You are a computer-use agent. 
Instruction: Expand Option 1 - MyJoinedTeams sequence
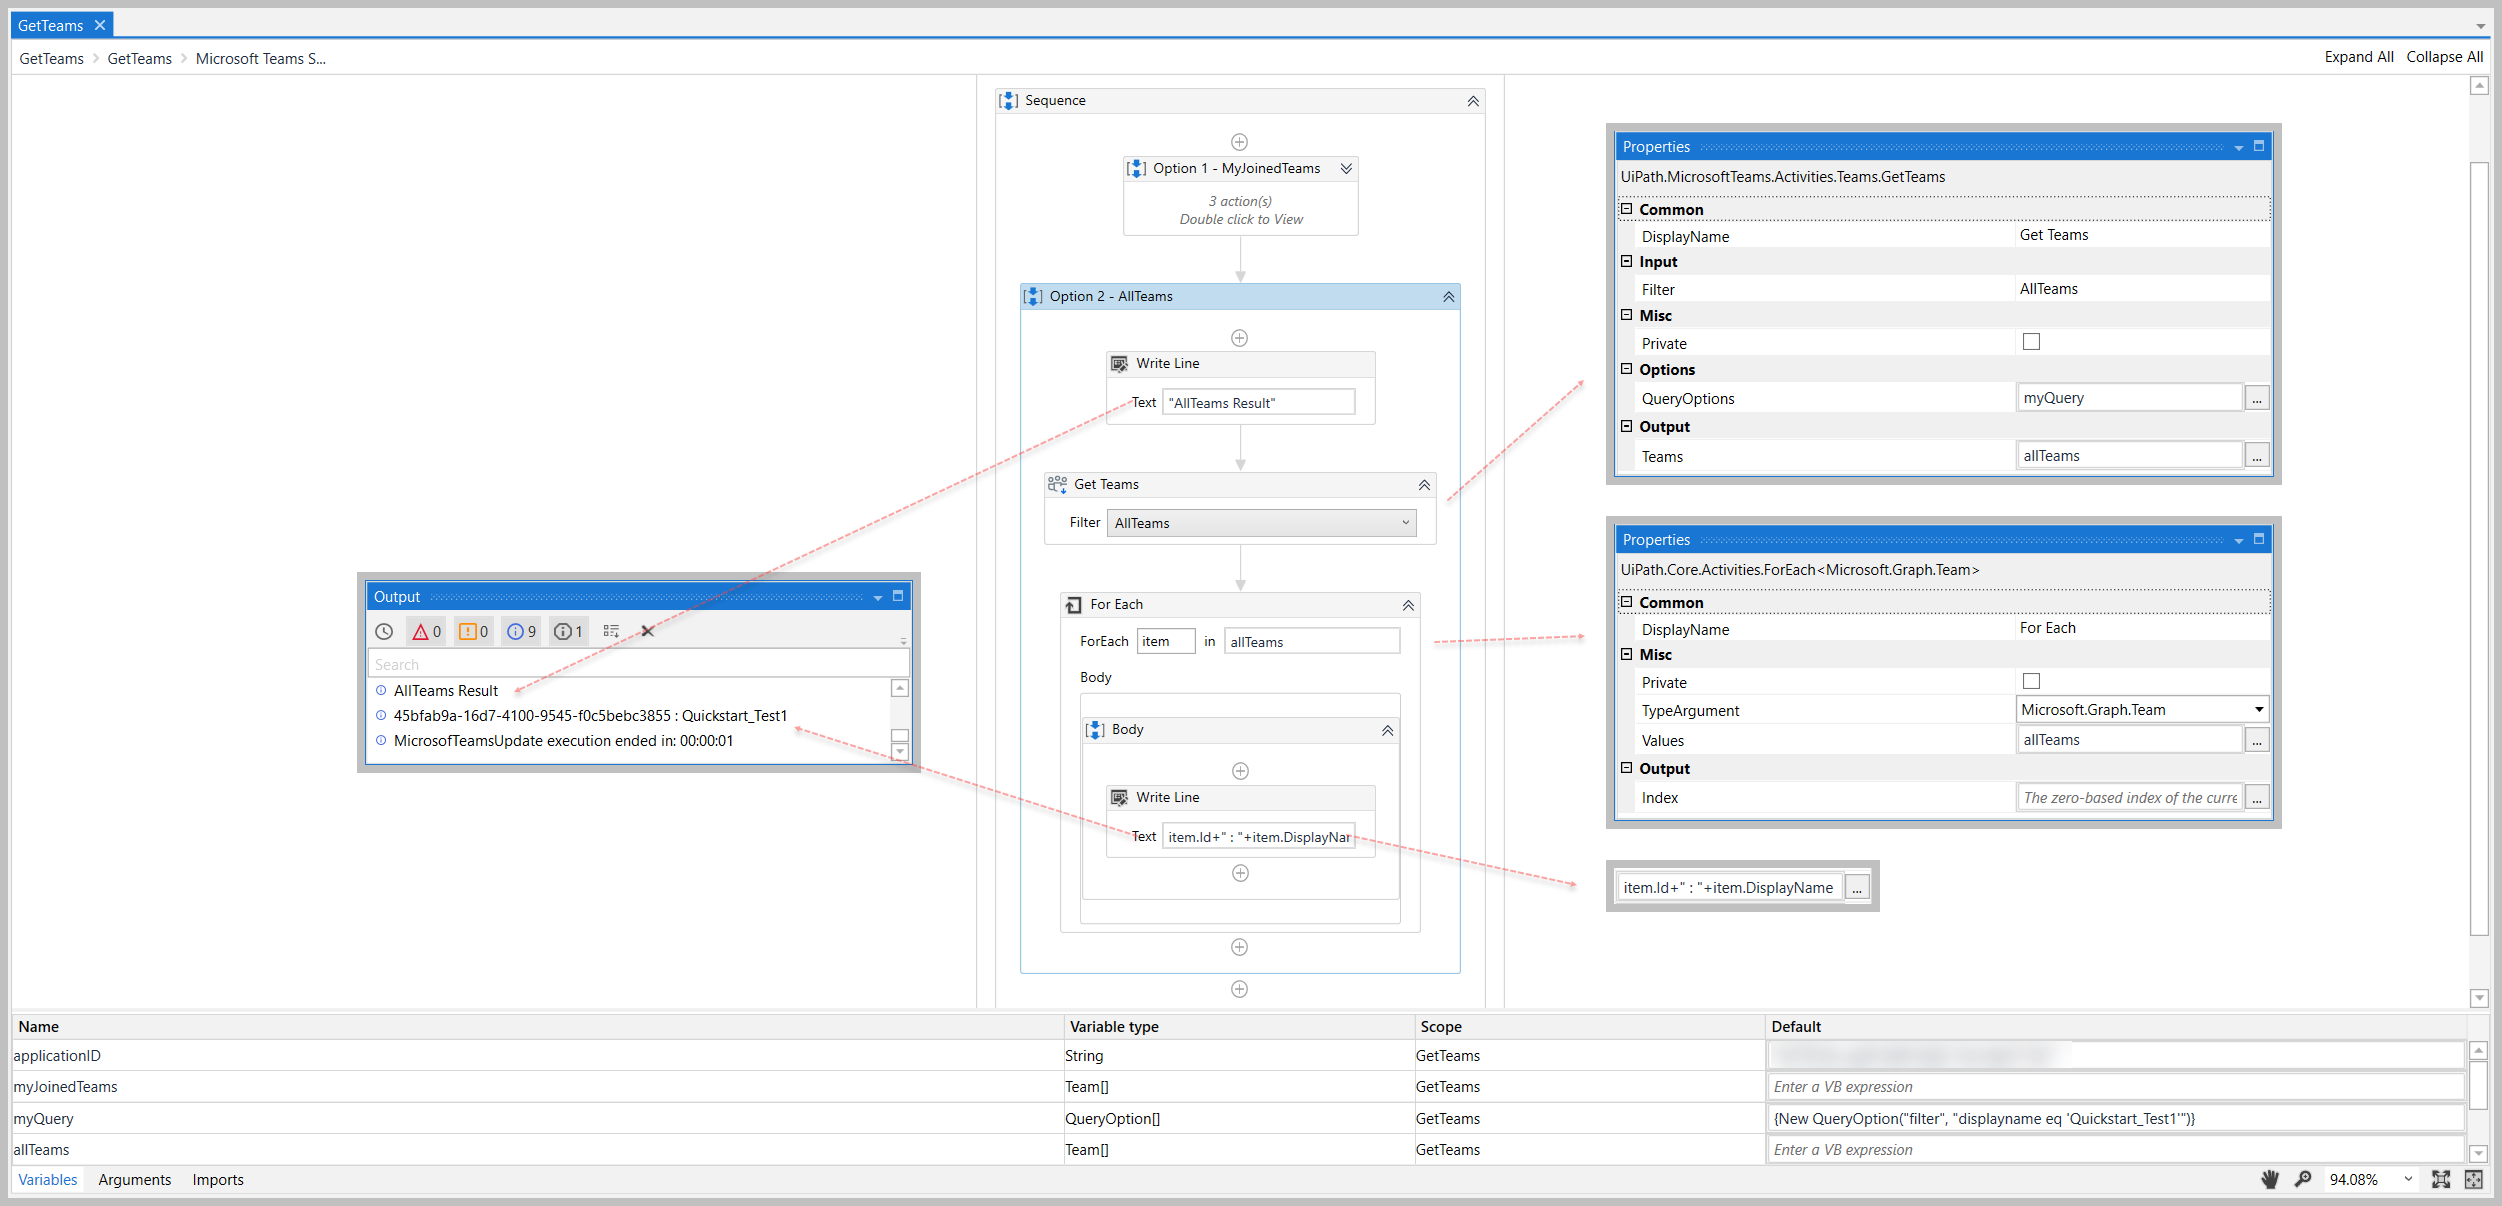point(1347,169)
